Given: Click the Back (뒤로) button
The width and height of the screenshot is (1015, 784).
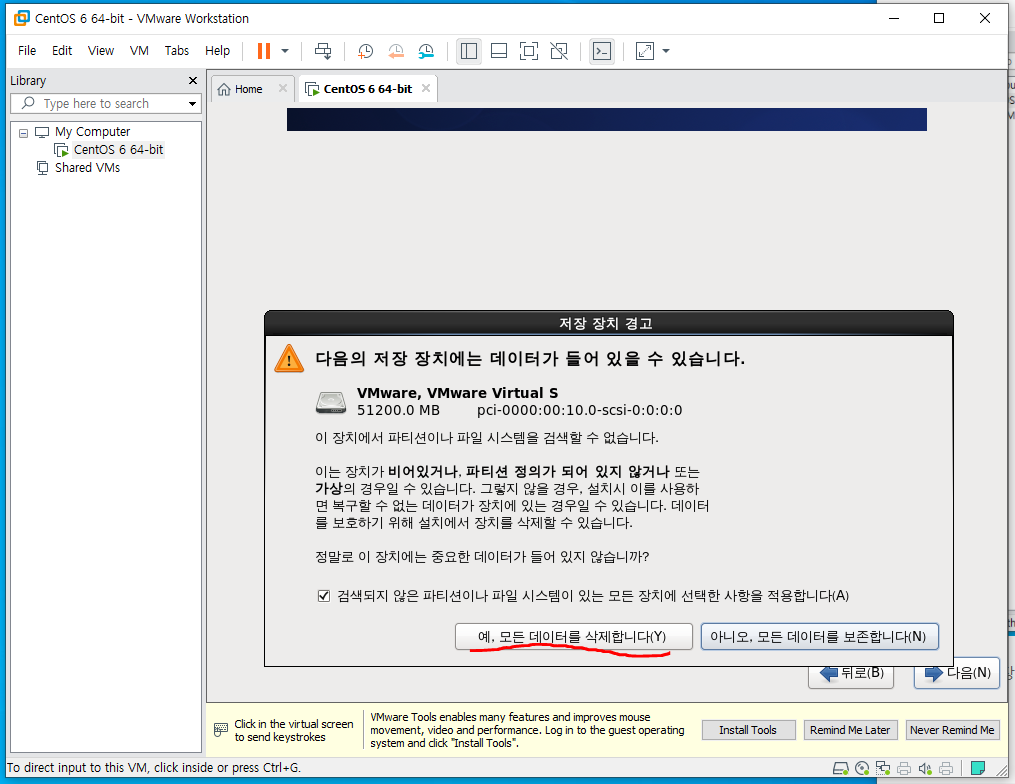Looking at the screenshot, I should (851, 674).
